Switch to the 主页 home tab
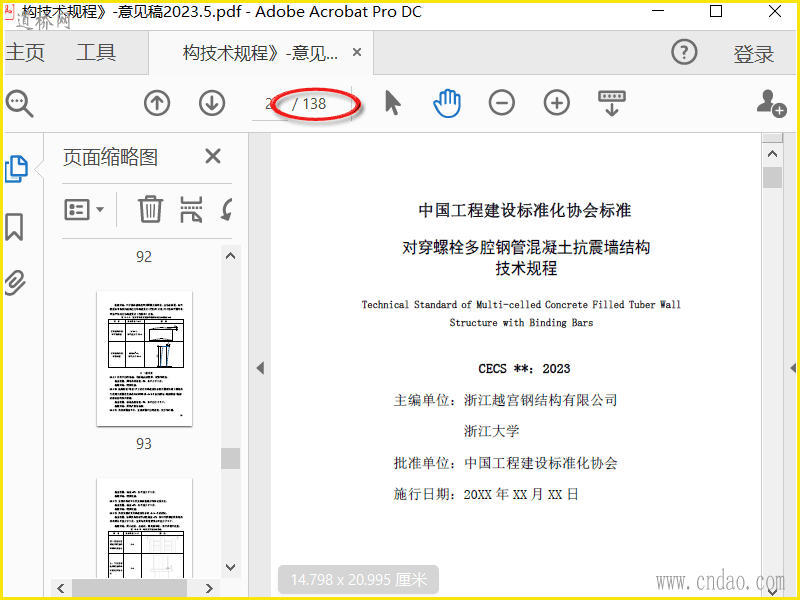 25,53
